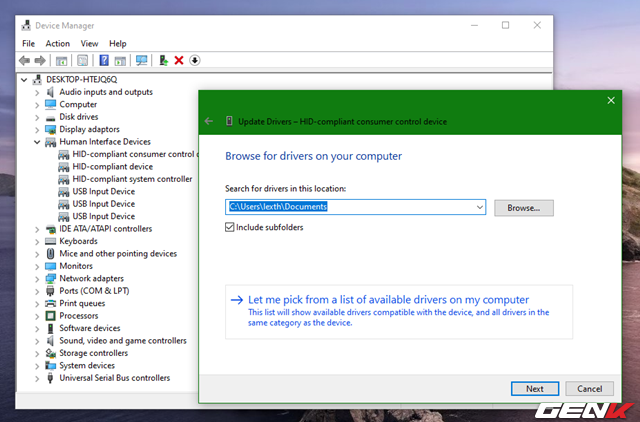Click the Print queues printer icon

[50, 303]
